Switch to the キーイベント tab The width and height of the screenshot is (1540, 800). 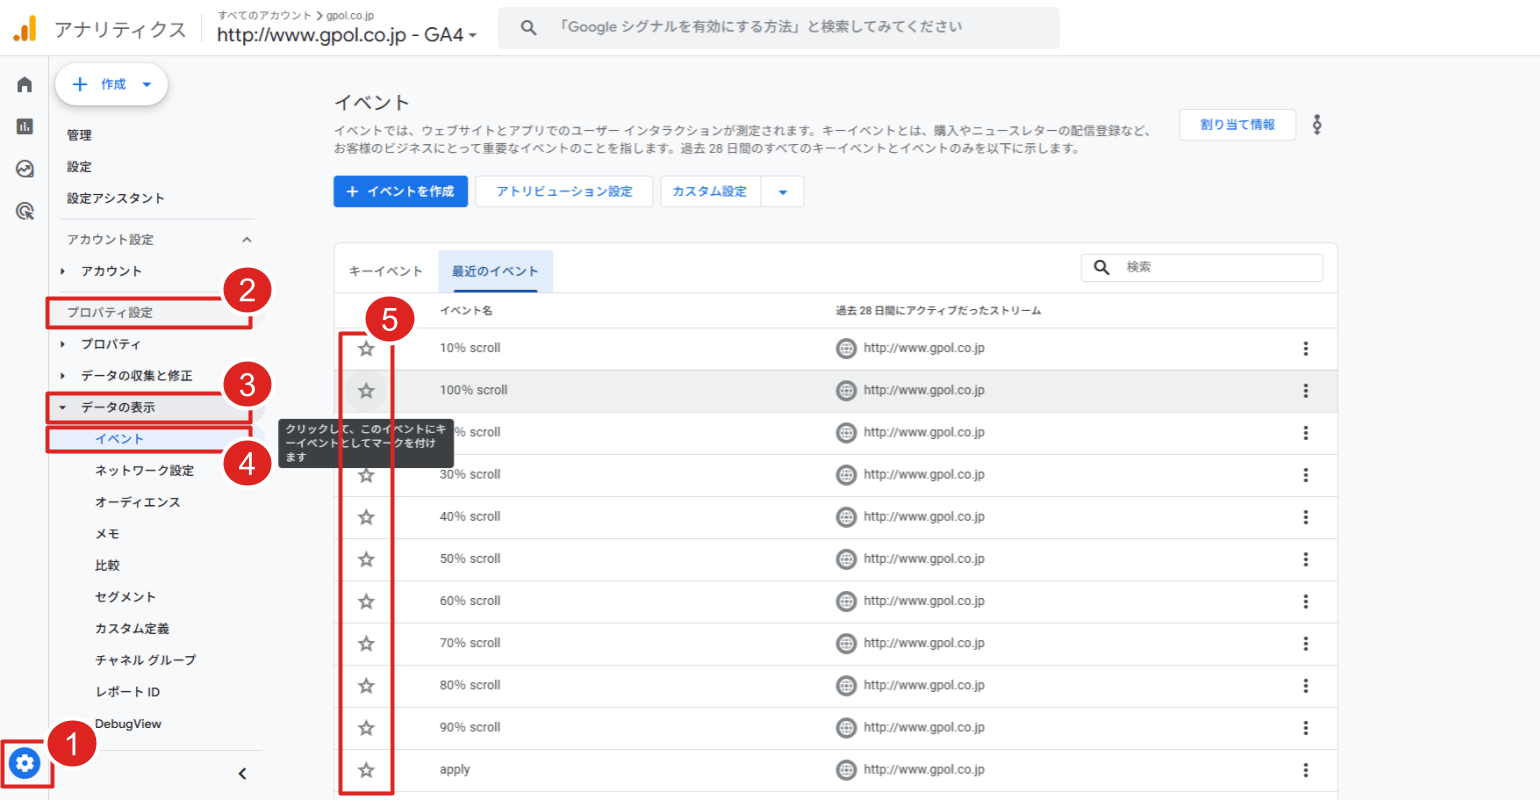pos(385,270)
